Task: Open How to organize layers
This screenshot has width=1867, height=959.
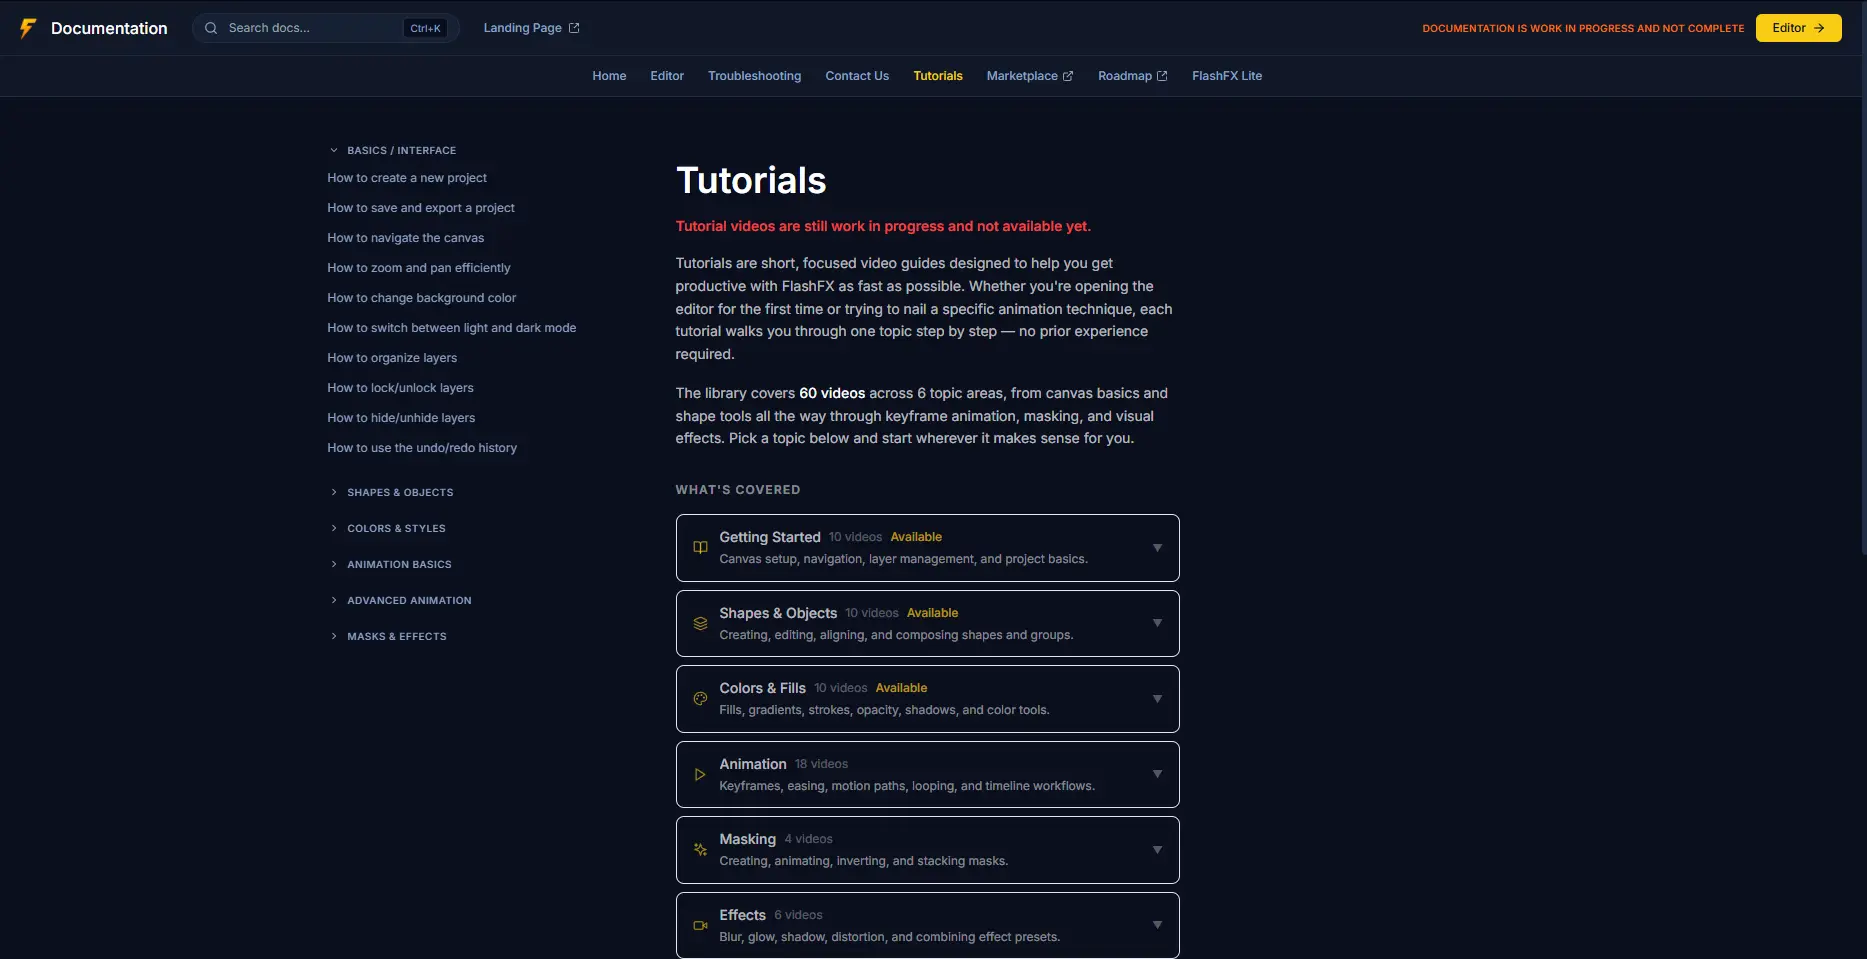Action: pos(392,358)
